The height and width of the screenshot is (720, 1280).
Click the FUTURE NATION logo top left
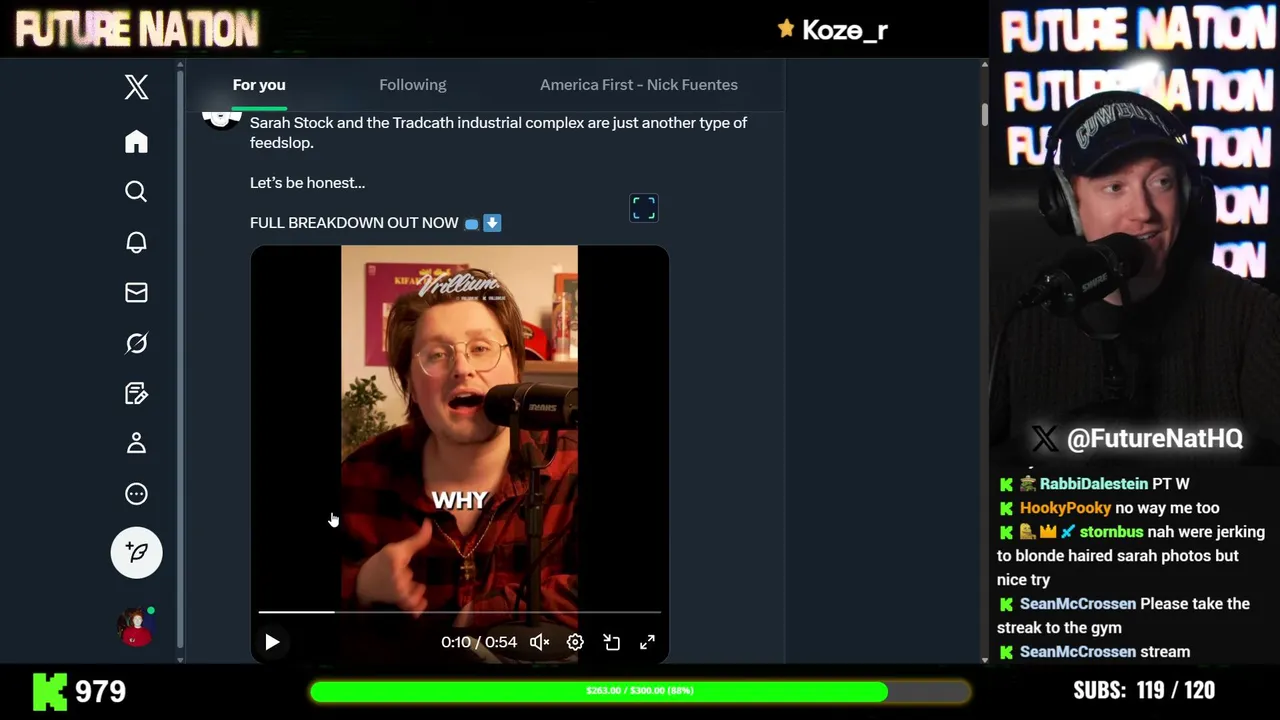click(137, 30)
